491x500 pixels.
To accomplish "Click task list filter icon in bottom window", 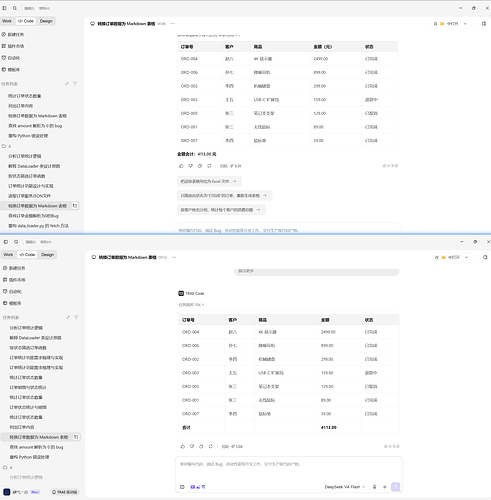I will pos(76,317).
